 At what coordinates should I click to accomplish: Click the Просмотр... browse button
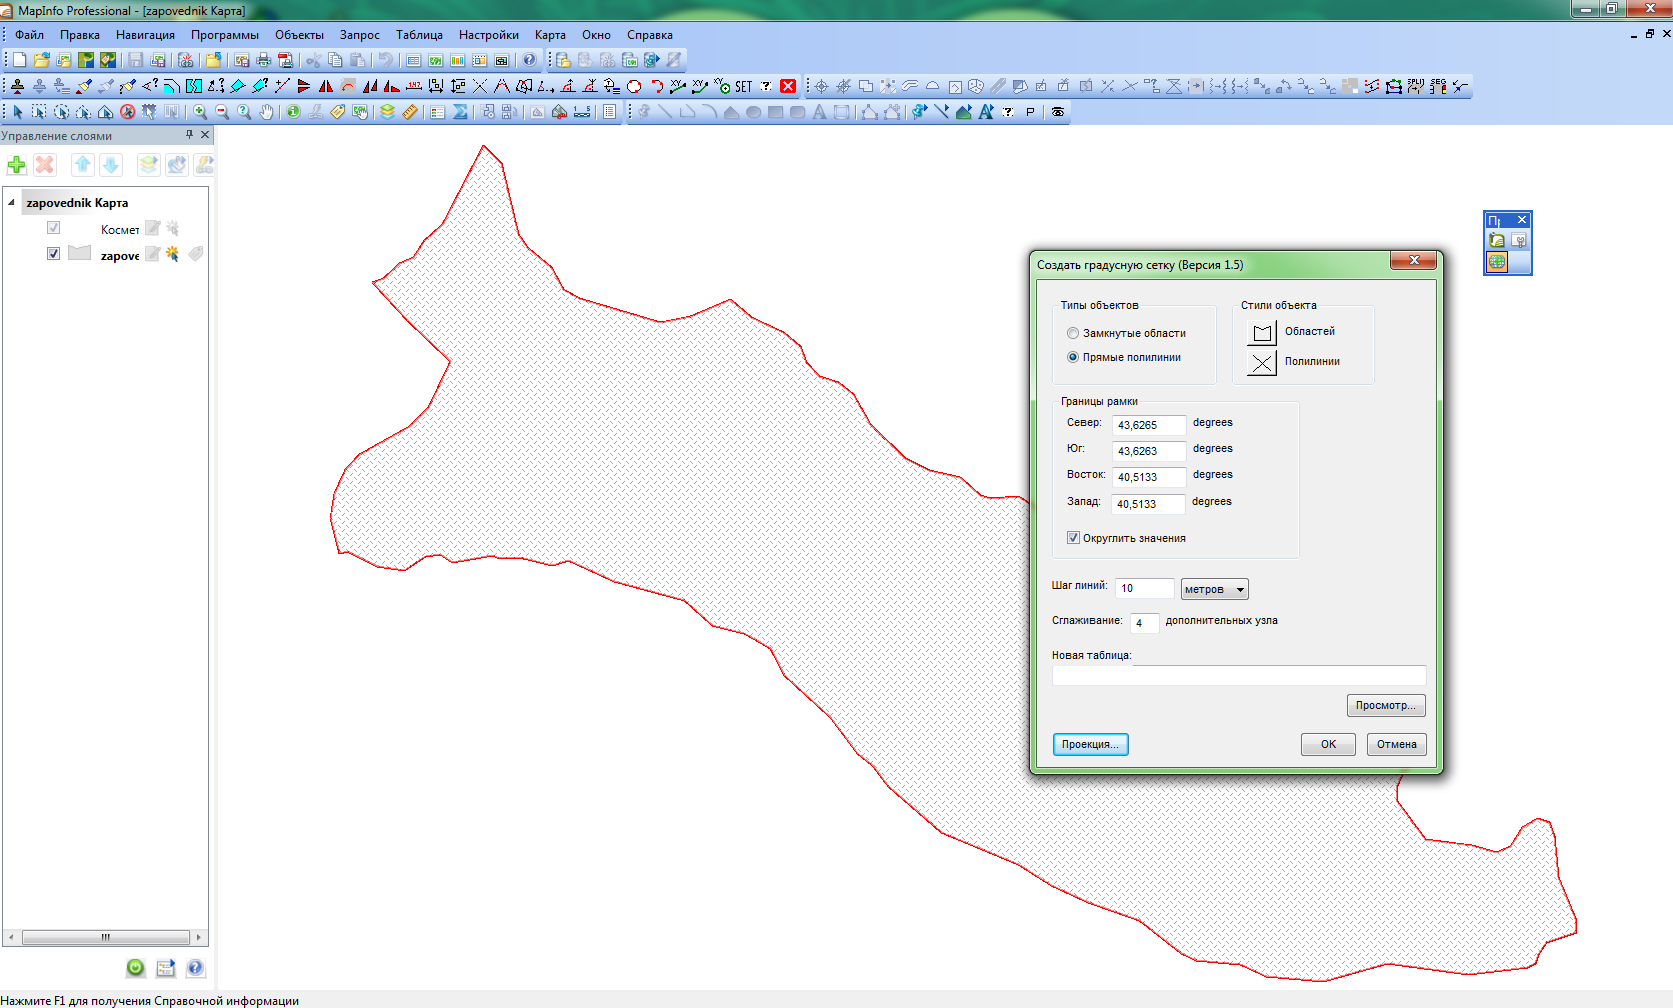tap(1385, 705)
